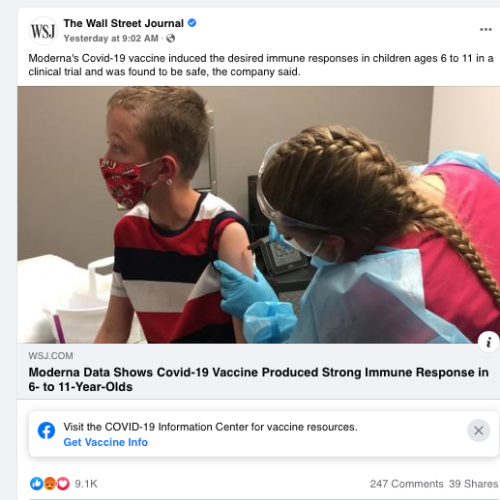Dismiss the COVID-19 Information Center banner
The width and height of the screenshot is (500, 500).
[x=478, y=430]
